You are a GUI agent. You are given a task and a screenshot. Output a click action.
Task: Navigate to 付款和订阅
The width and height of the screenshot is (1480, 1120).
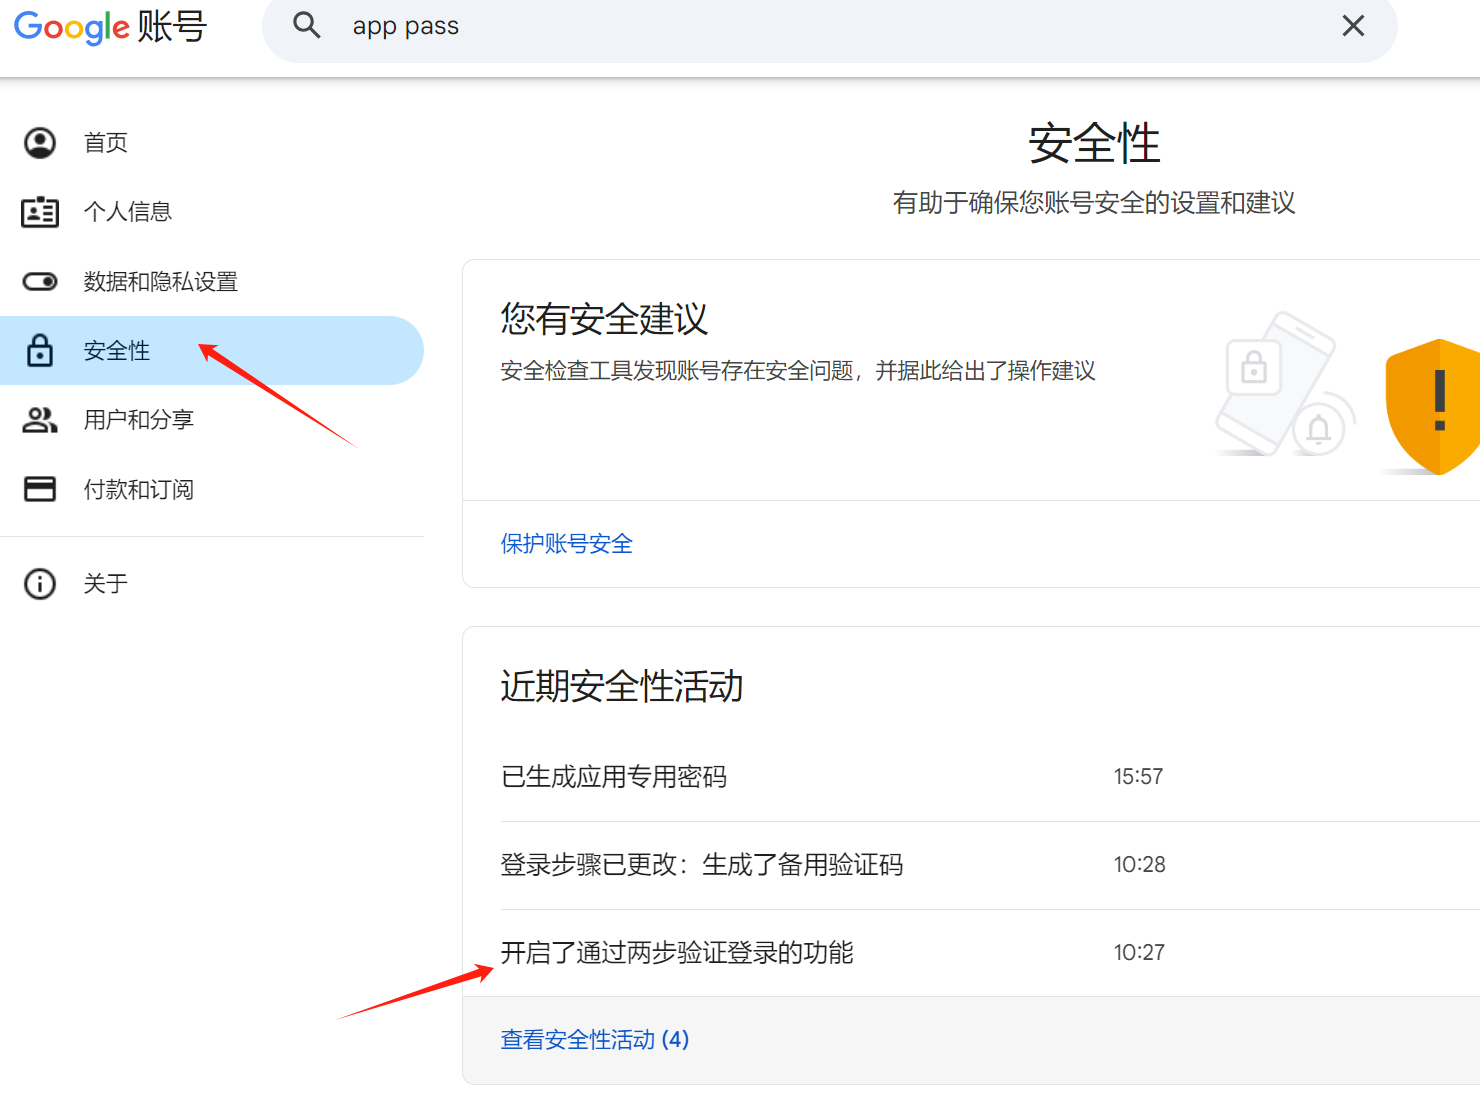pyautogui.click(x=212, y=489)
